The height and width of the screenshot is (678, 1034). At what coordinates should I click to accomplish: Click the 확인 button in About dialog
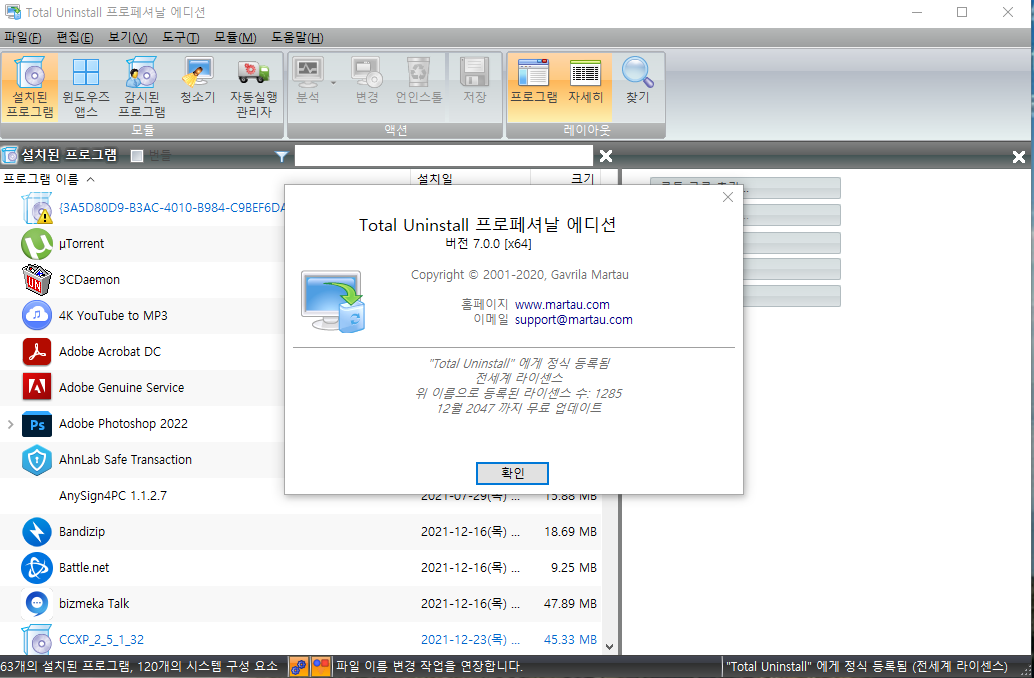click(512, 473)
